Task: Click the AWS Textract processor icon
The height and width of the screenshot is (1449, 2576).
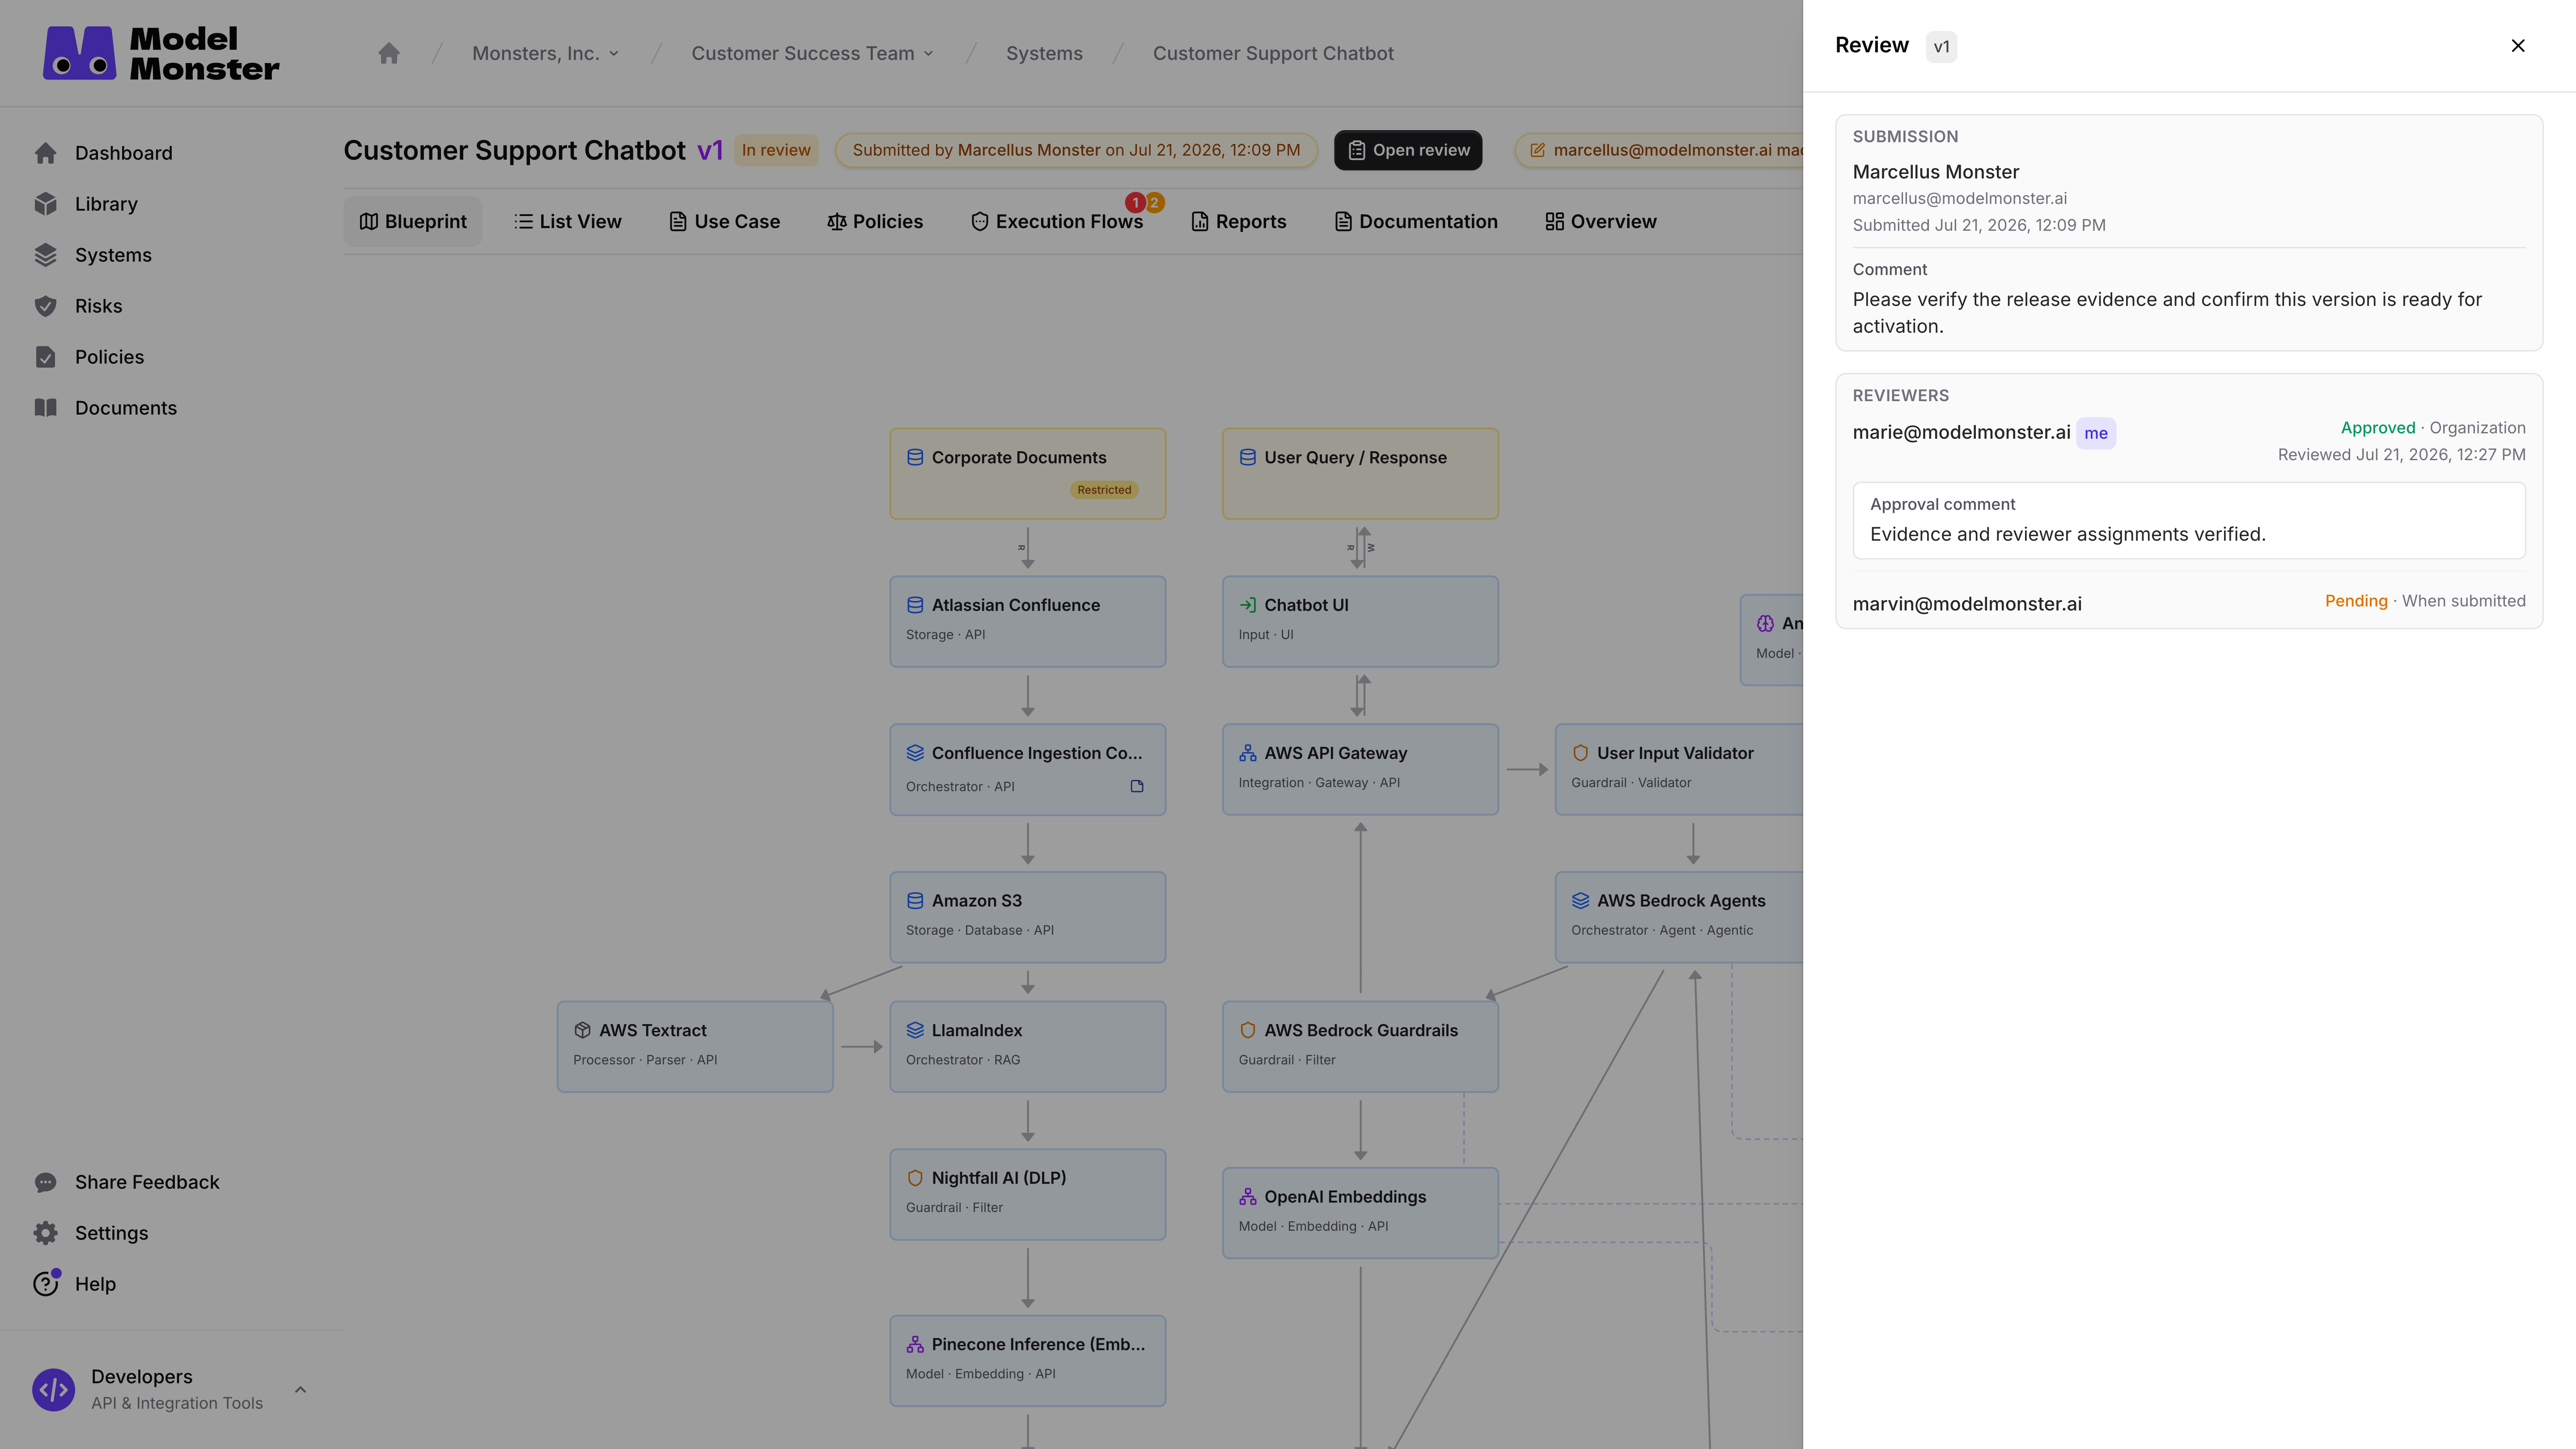Action: pos(583,1030)
